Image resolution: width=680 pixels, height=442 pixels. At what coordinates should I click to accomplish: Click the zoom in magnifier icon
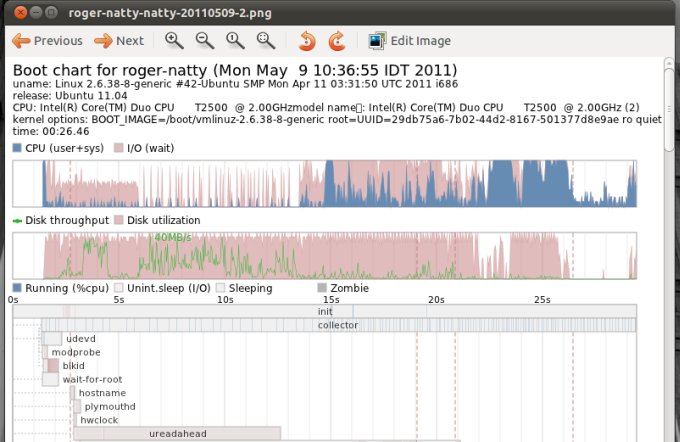tap(174, 41)
